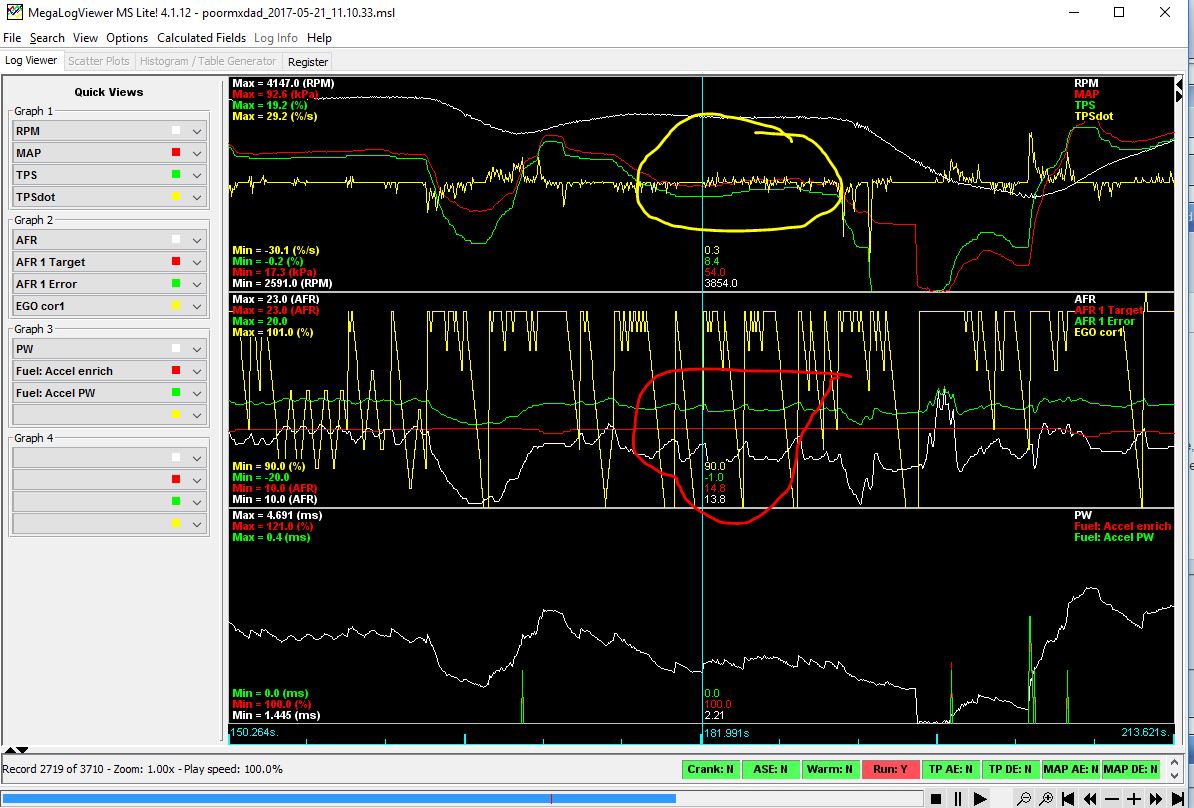Click the Quick Views heading
This screenshot has height=808, width=1194.
tap(109, 92)
